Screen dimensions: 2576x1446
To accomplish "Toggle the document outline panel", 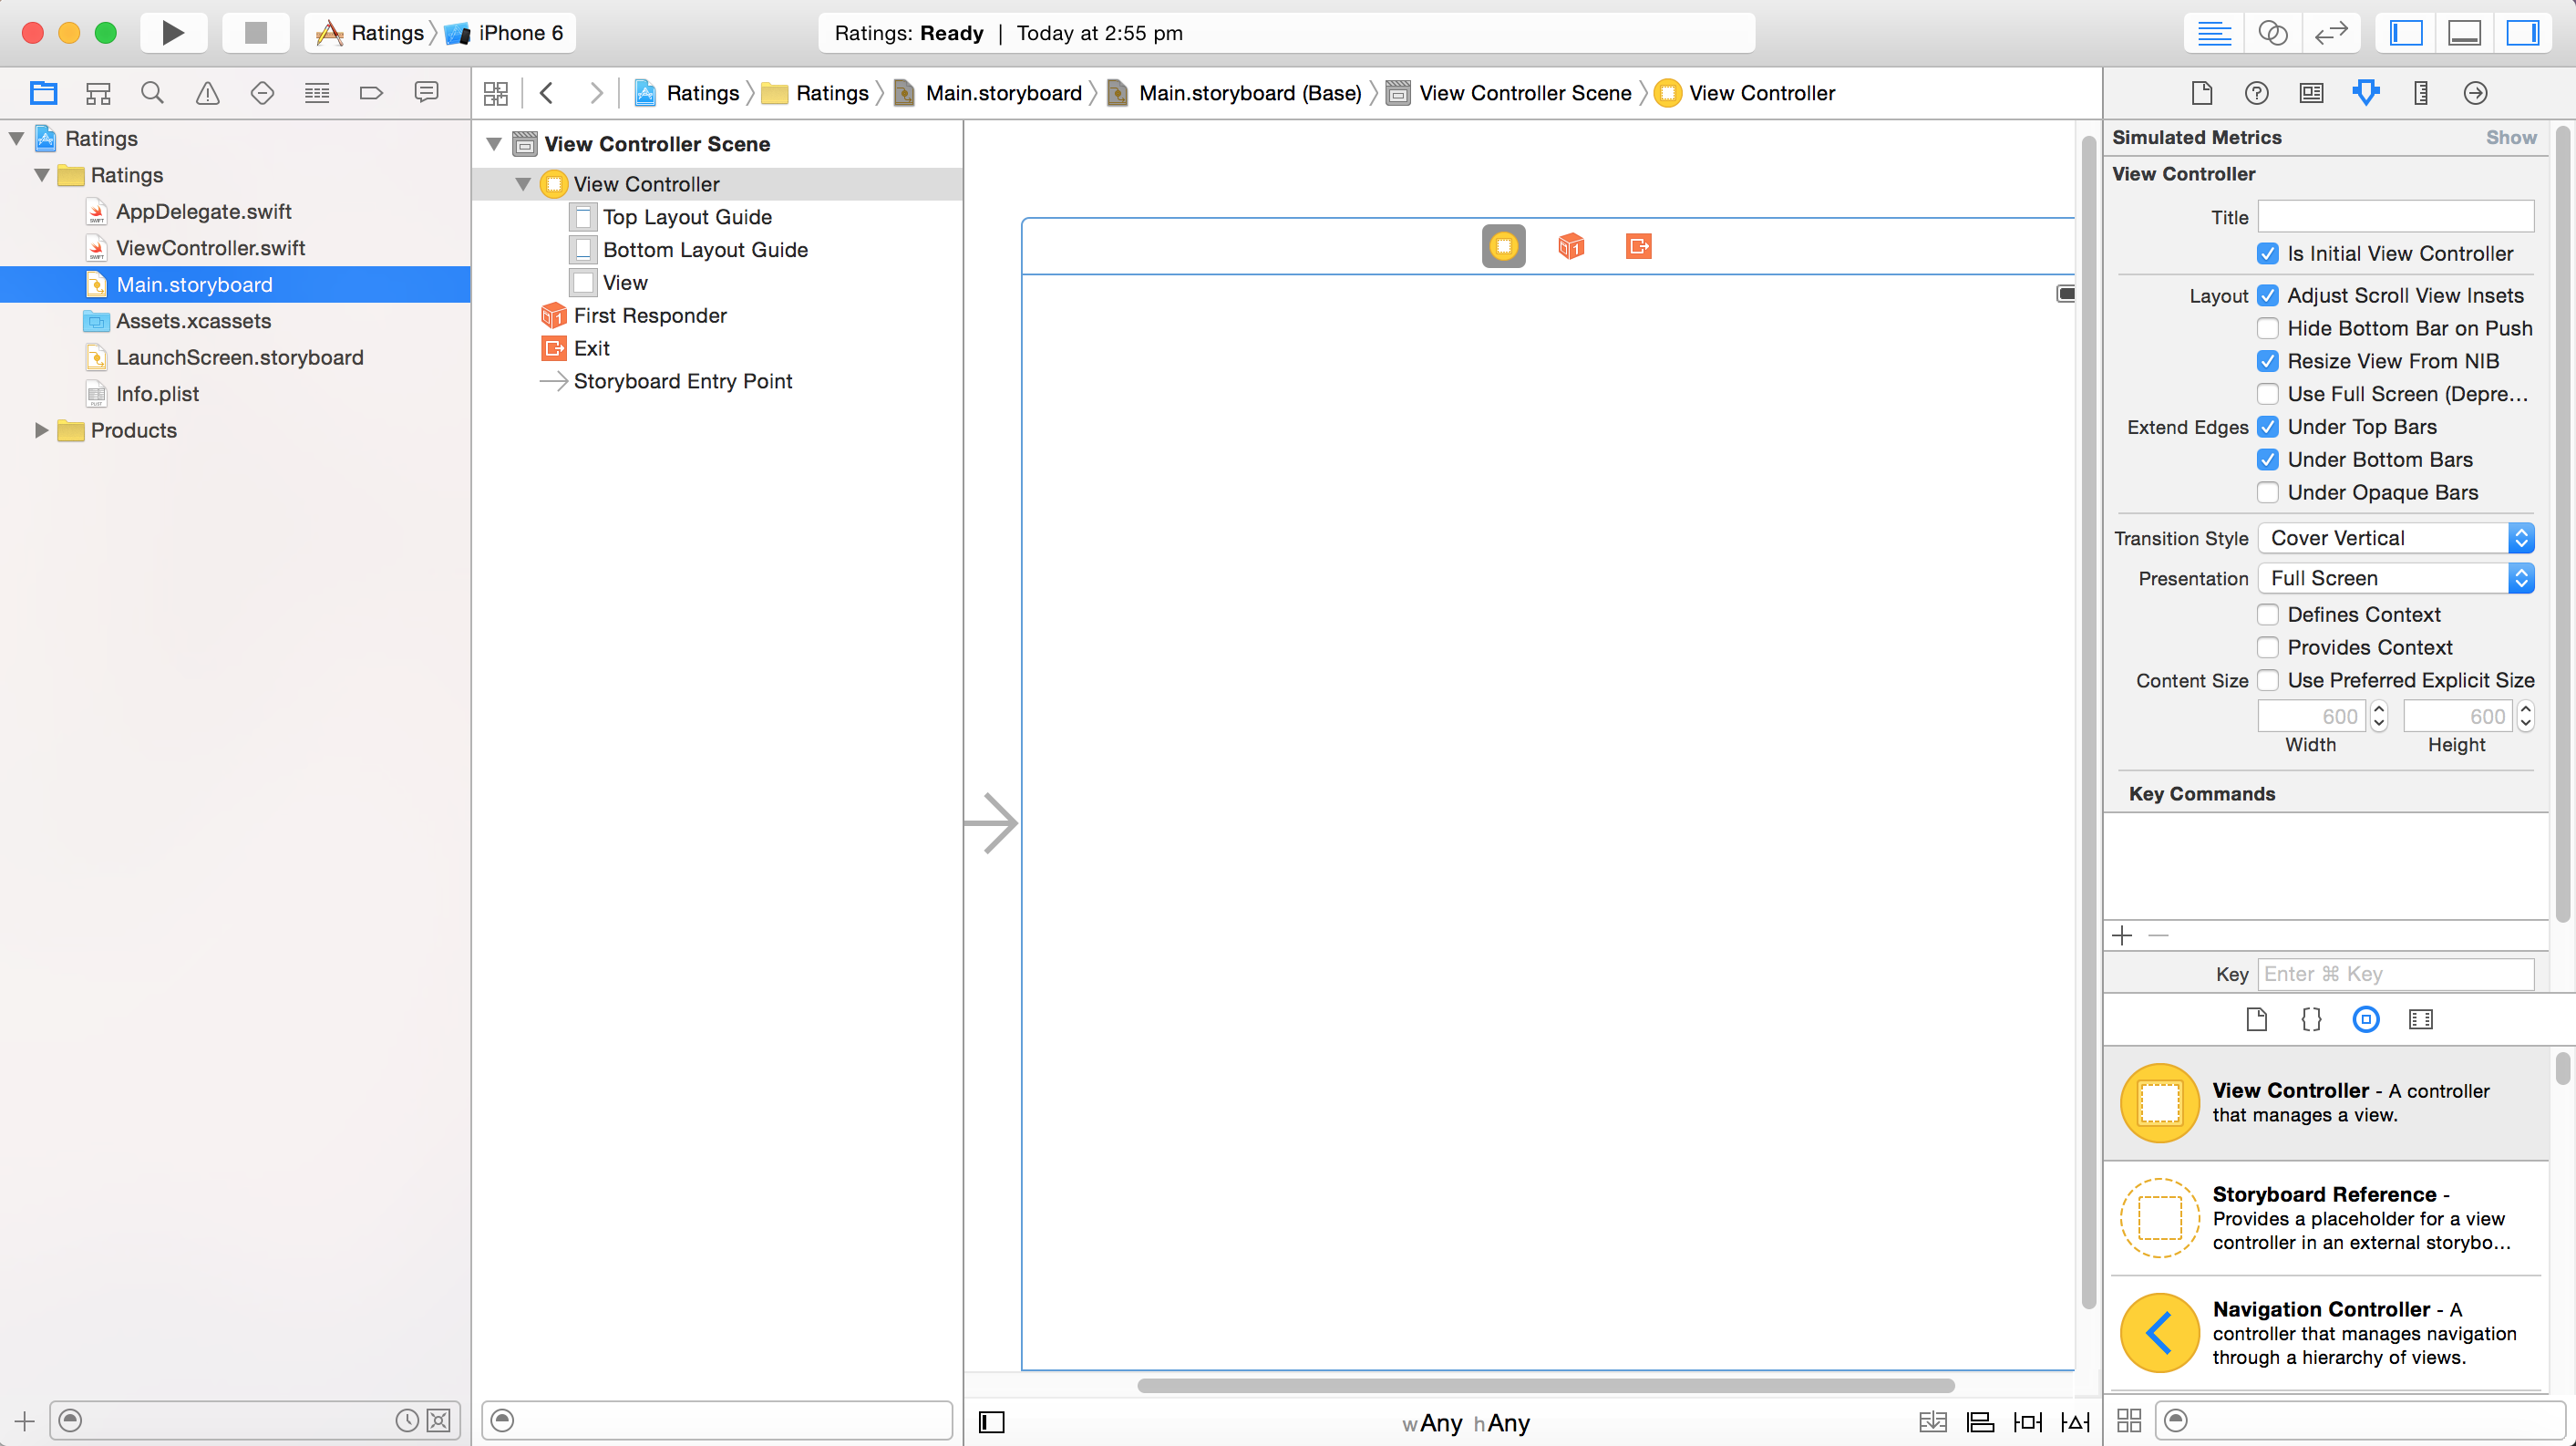I will point(992,1422).
